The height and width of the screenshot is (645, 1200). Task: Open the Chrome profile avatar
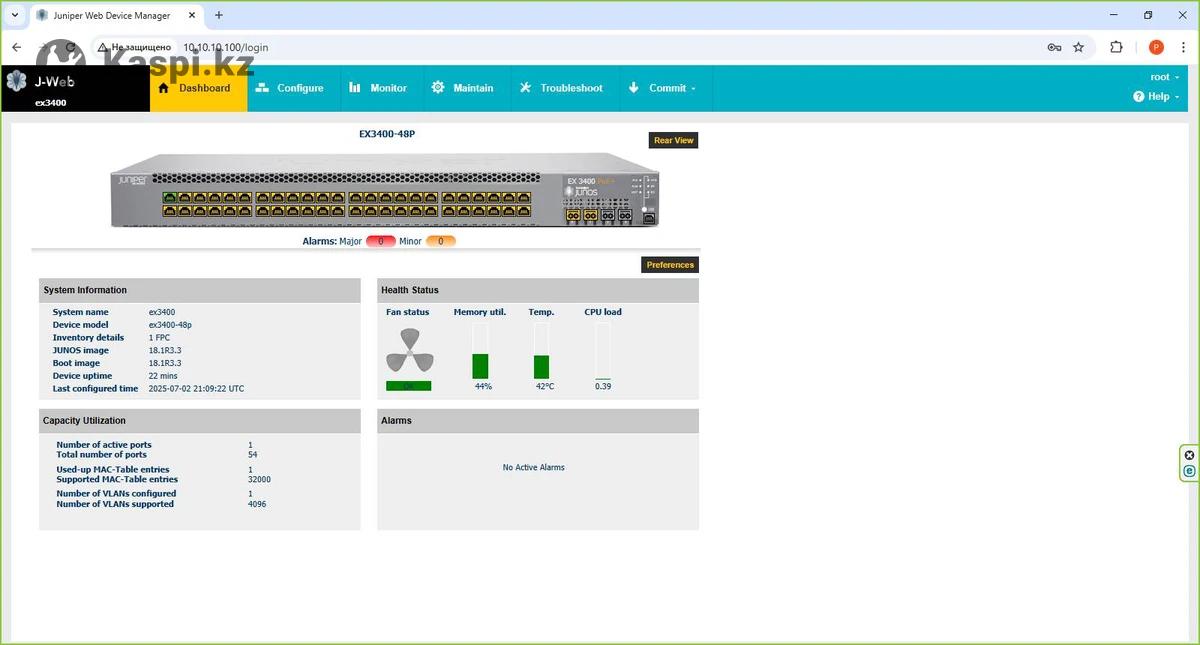(1156, 47)
